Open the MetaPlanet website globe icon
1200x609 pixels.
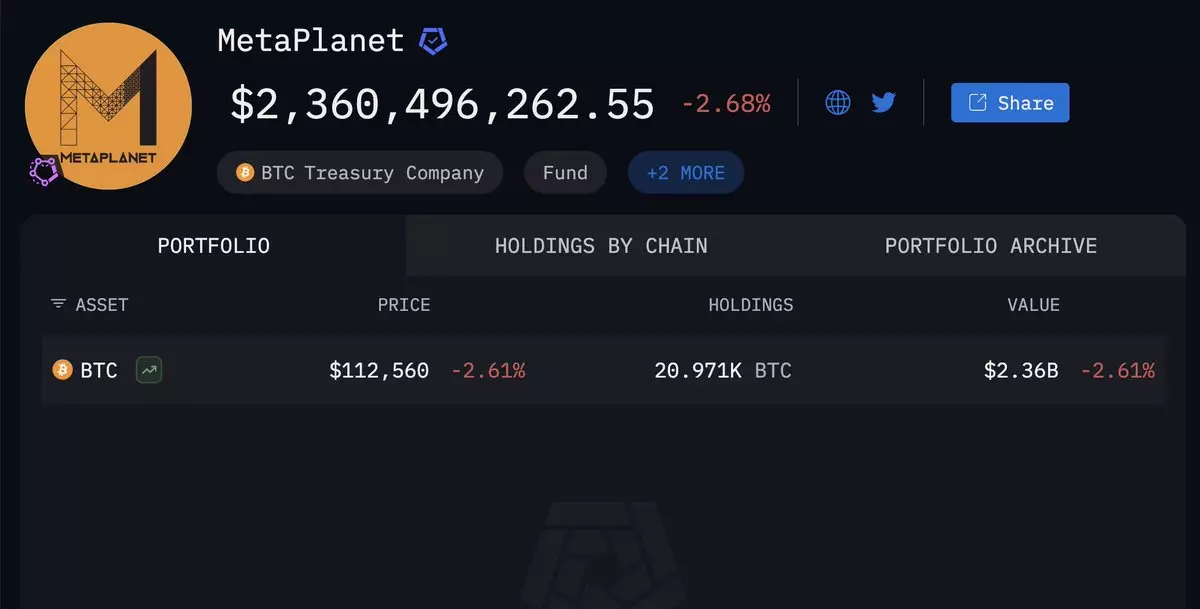coord(838,102)
